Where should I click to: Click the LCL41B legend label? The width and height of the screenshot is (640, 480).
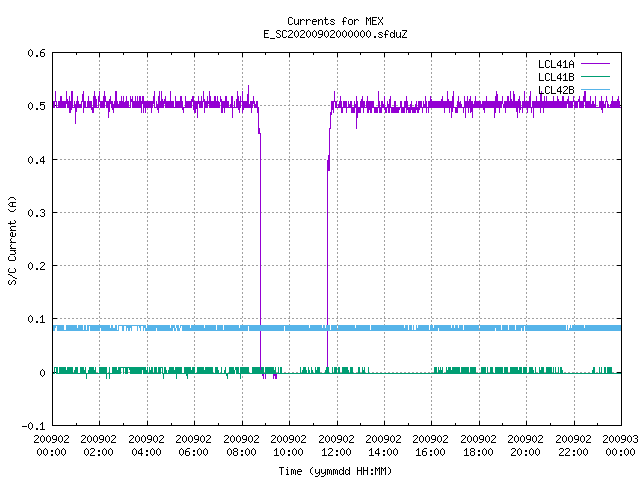(556, 77)
